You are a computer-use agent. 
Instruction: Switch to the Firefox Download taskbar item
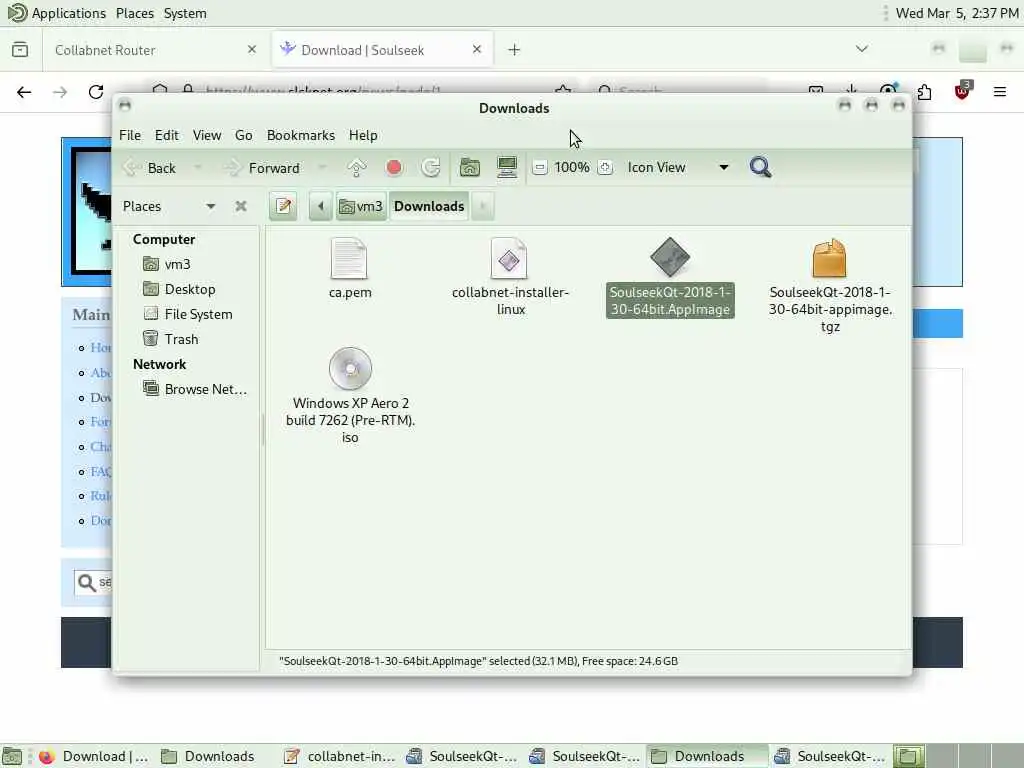[93, 756]
